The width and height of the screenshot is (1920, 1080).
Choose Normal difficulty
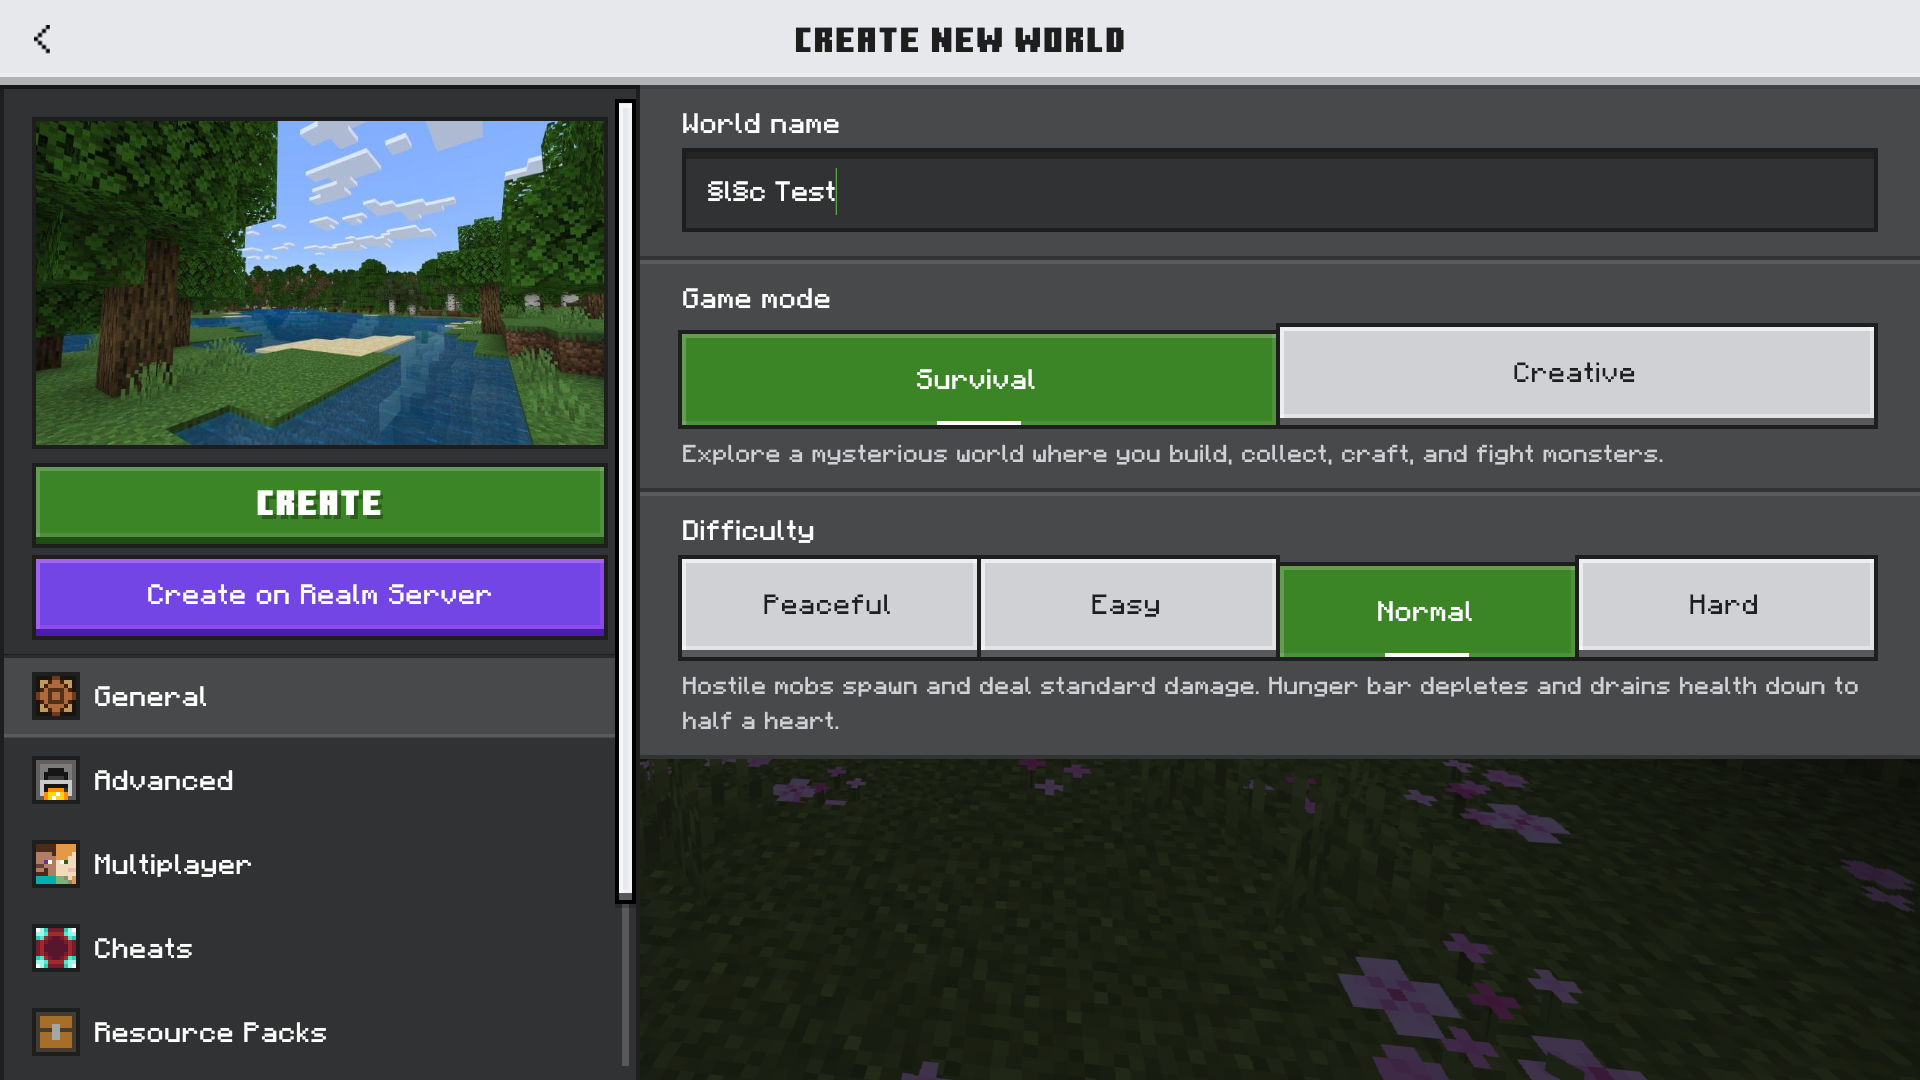(x=1425, y=611)
